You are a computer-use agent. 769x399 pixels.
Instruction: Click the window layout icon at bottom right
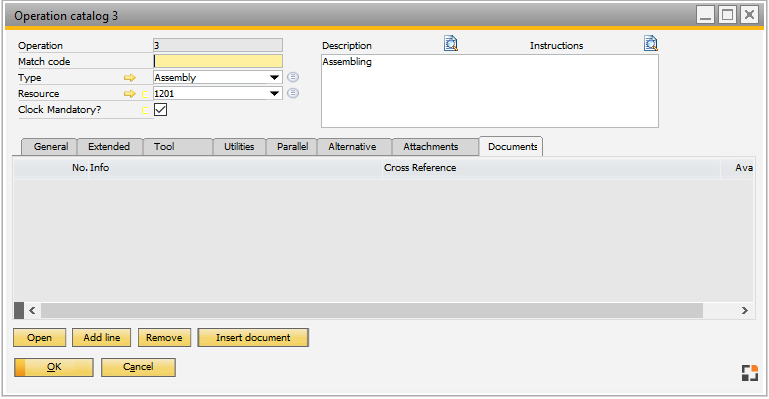coord(749,373)
